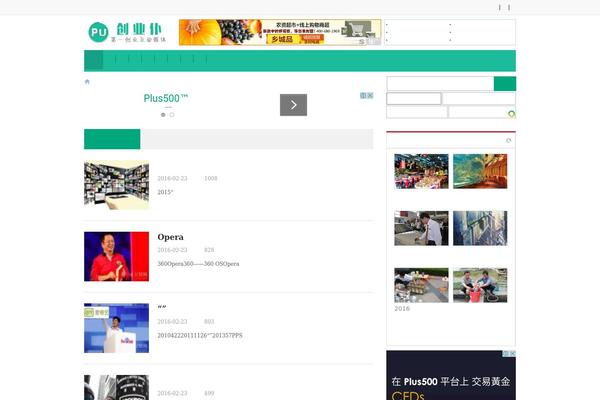
Task: Close the dark Plus500 sidebar ad
Action: tap(512, 353)
